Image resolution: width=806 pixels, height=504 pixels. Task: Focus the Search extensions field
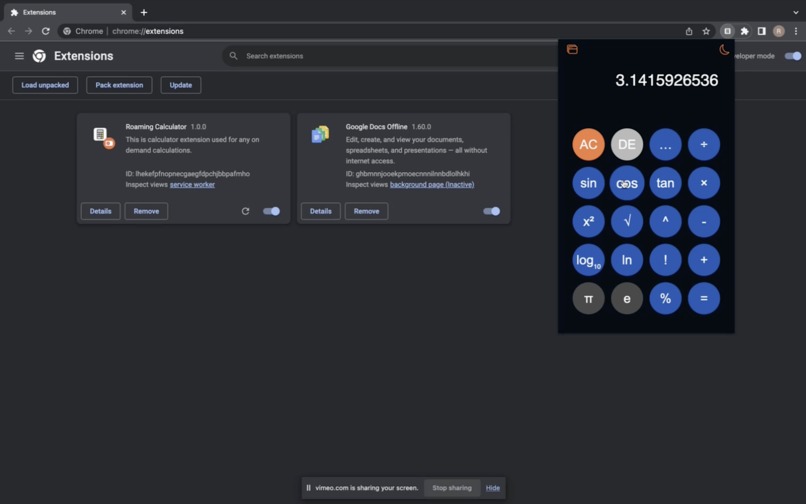(391, 56)
